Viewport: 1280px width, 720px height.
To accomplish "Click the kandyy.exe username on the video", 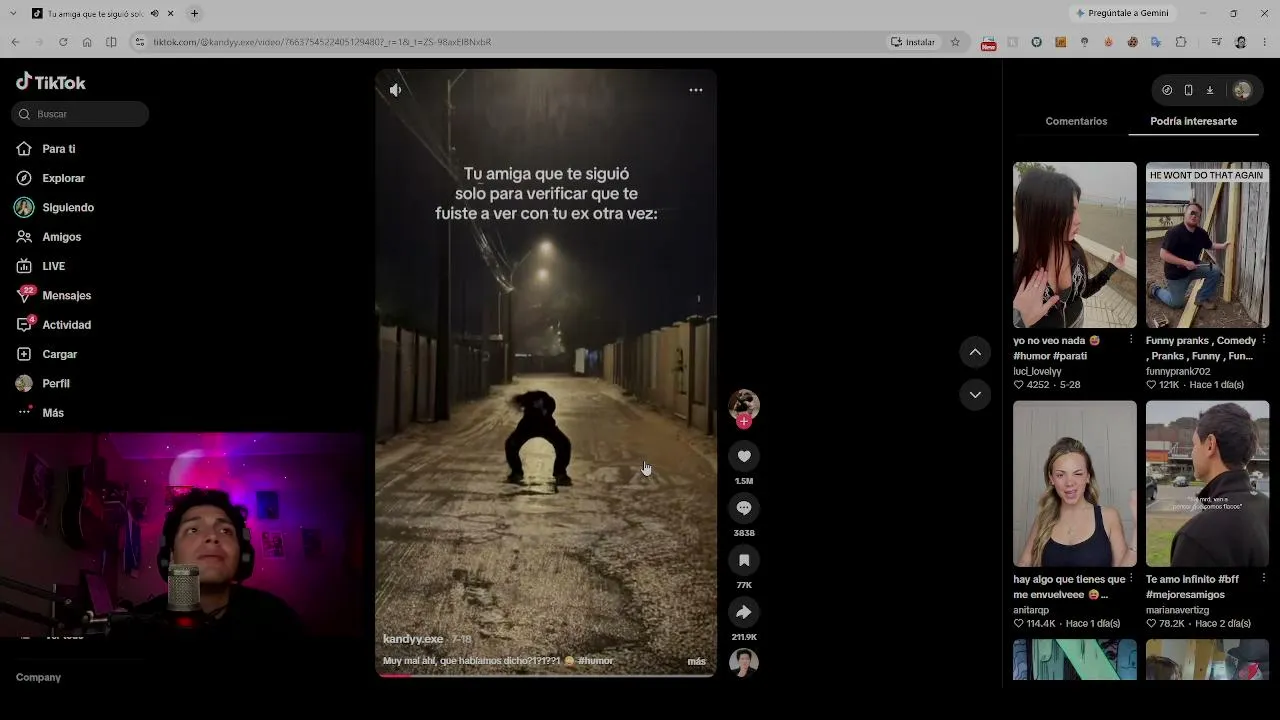I will coord(413,639).
